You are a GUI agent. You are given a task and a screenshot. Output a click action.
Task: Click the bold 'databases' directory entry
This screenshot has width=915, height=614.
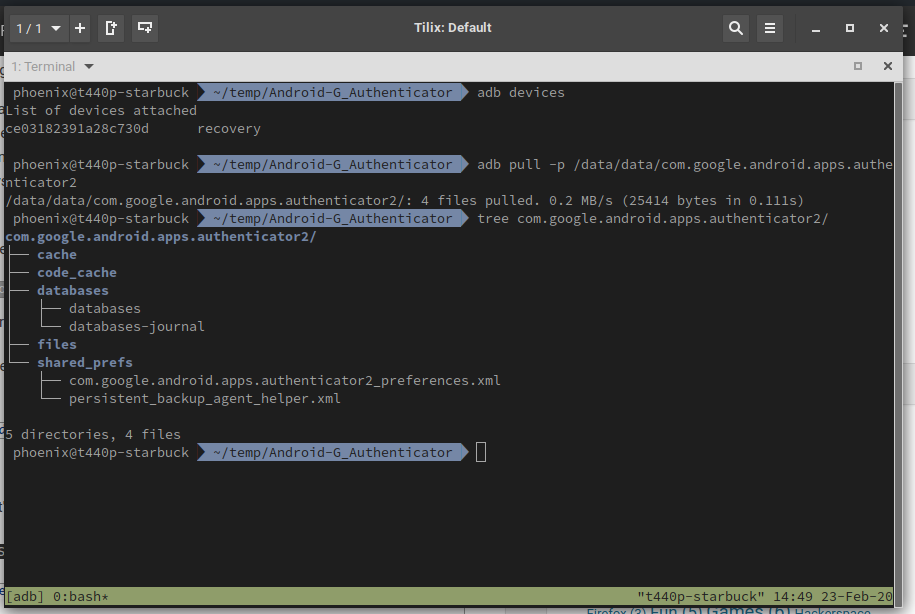(x=73, y=290)
